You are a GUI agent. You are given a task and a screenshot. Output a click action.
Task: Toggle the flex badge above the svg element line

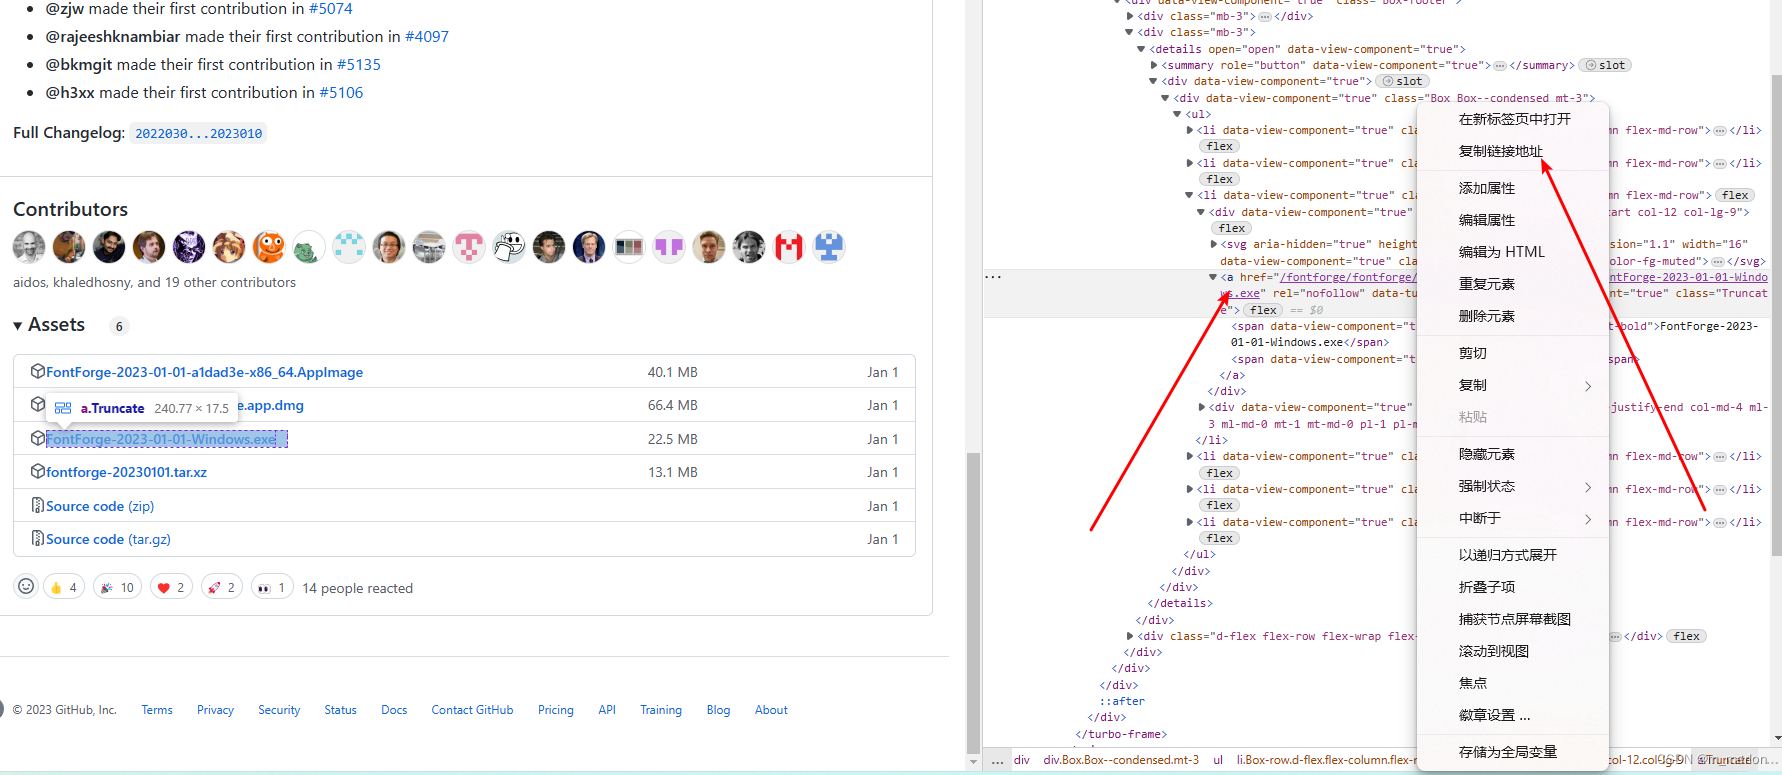1232,228
